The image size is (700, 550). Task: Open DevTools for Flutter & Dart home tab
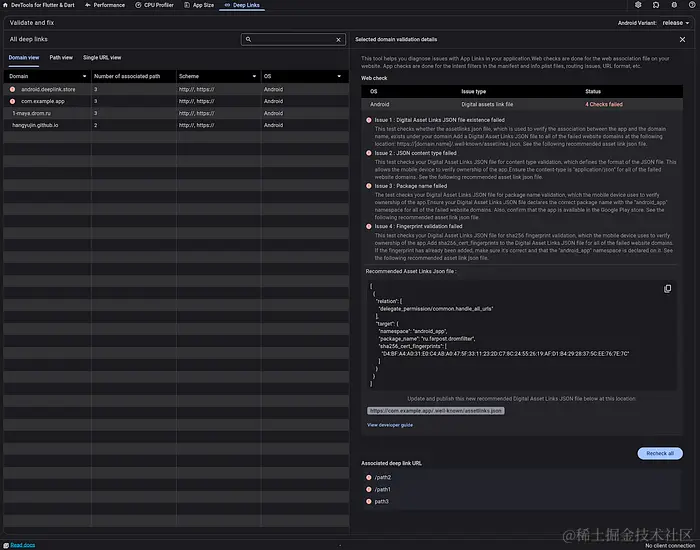point(38,5)
